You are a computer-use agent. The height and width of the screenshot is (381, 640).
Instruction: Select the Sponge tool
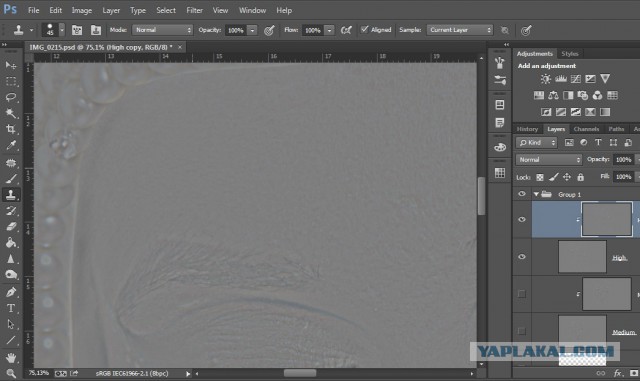pos(11,274)
